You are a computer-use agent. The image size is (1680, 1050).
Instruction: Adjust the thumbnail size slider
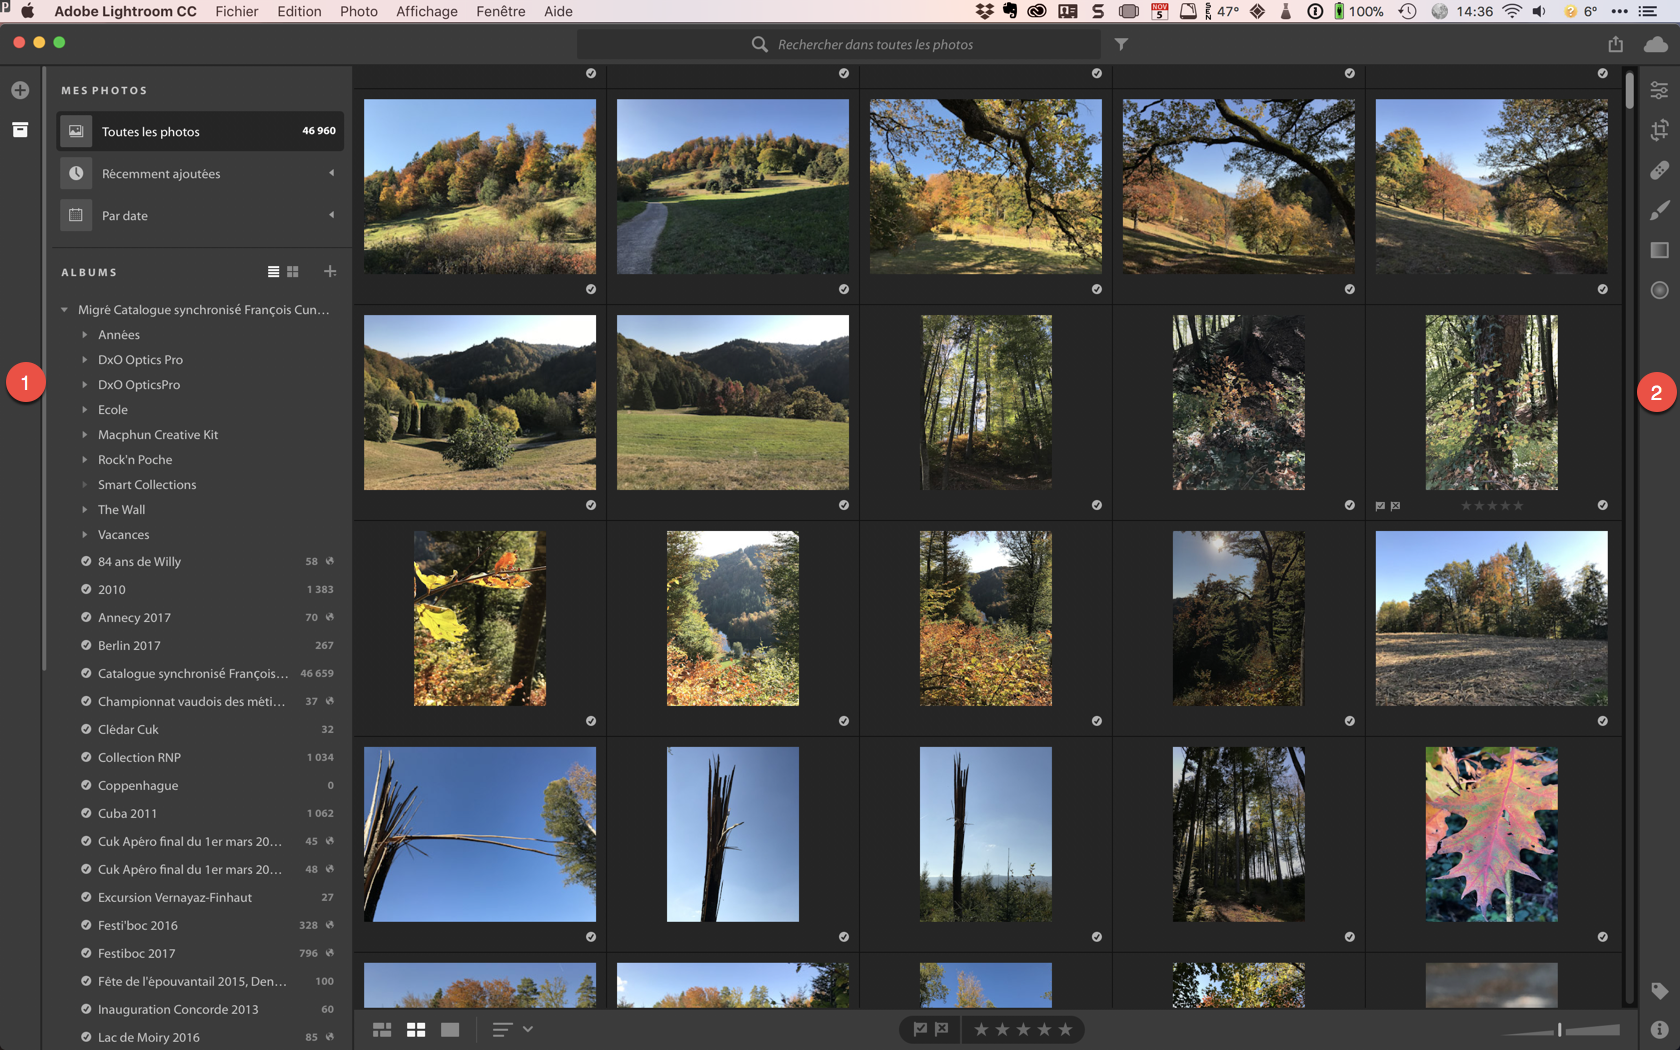1560,1029
